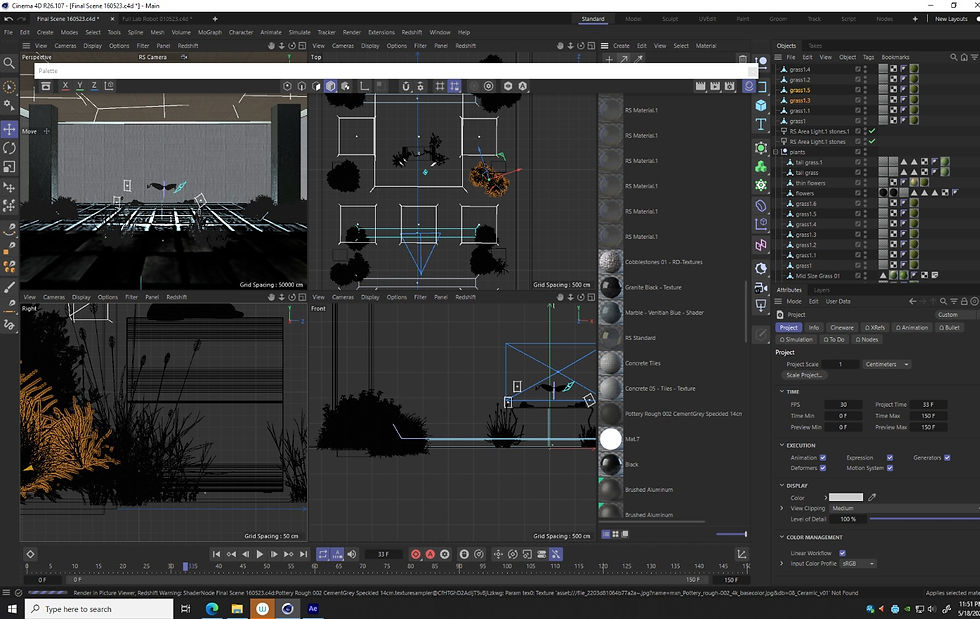This screenshot has width=980, height=619.
Task: Open the Create menu in material manager
Action: click(621, 46)
